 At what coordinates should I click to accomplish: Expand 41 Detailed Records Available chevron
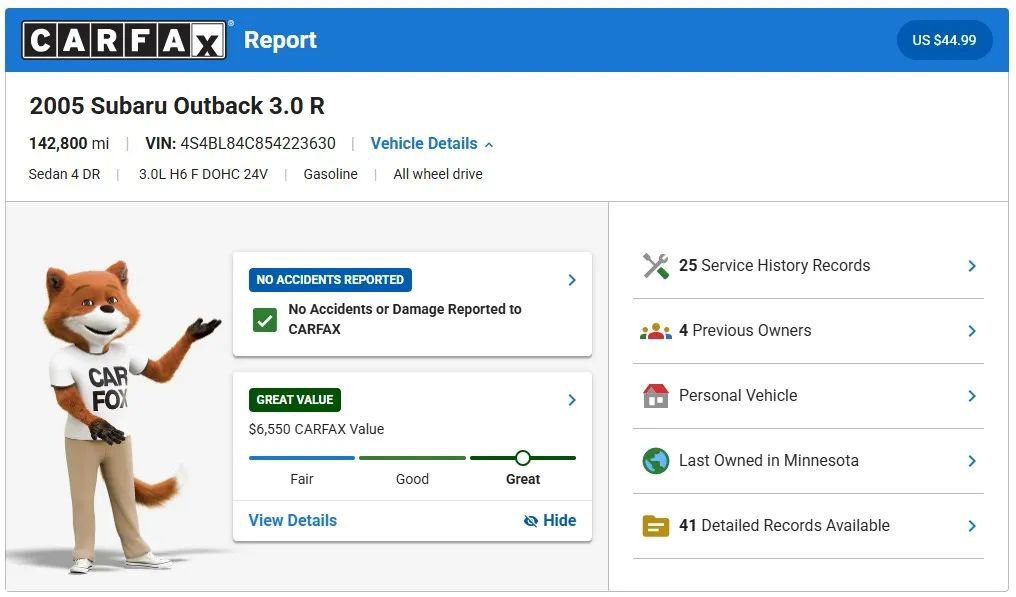(971, 526)
